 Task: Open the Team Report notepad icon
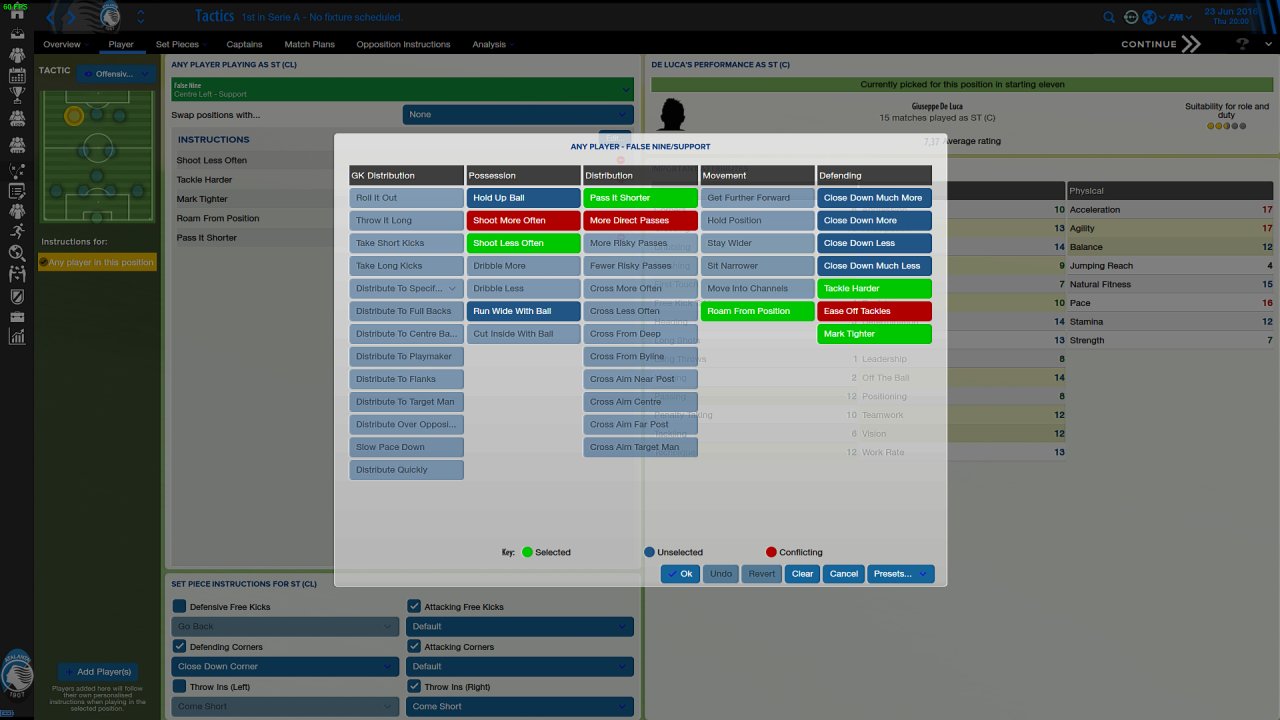click(x=17, y=191)
